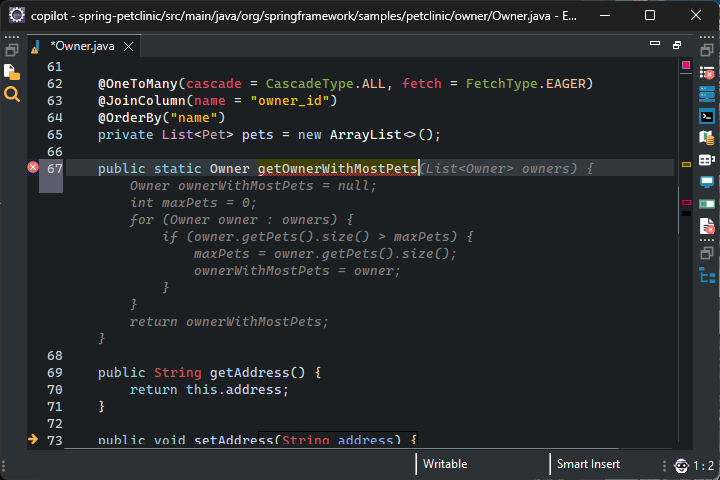Restore the left minimized view stack
This screenshot has height=480, width=720.
11,50
